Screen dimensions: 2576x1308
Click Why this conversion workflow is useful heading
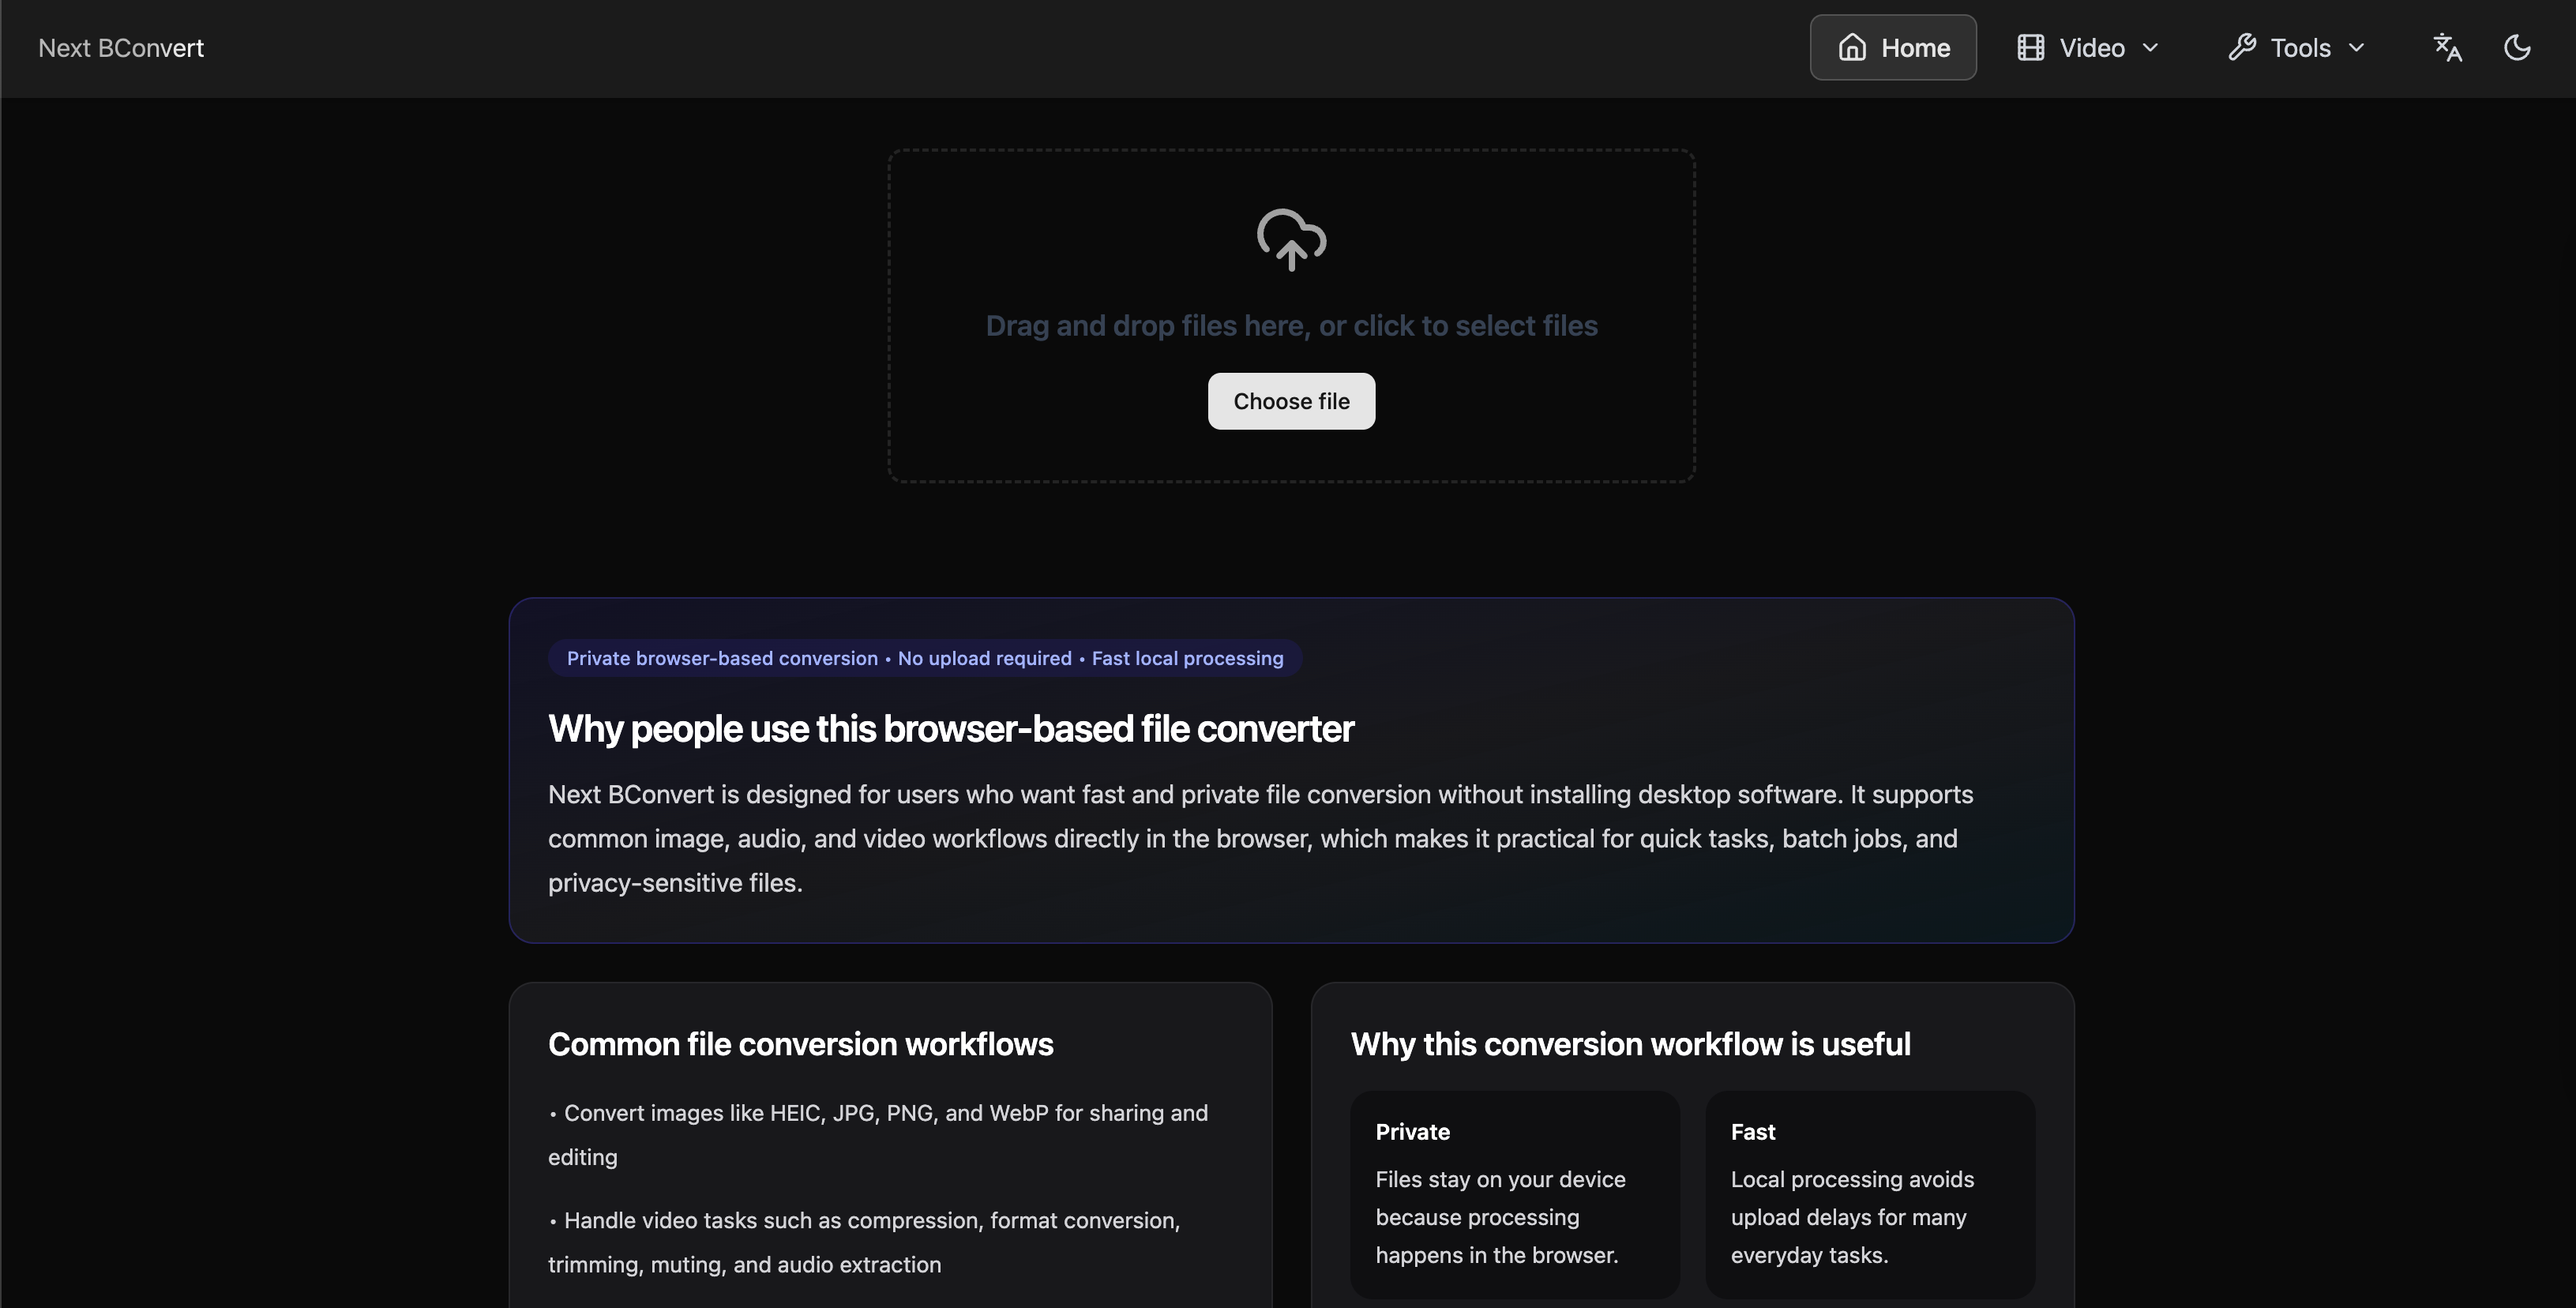(1630, 1044)
